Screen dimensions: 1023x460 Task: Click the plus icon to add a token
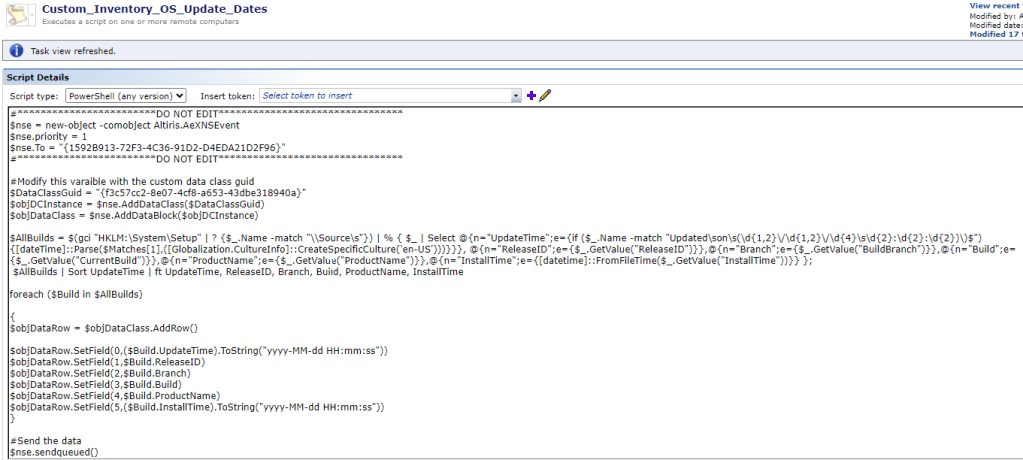coord(531,96)
